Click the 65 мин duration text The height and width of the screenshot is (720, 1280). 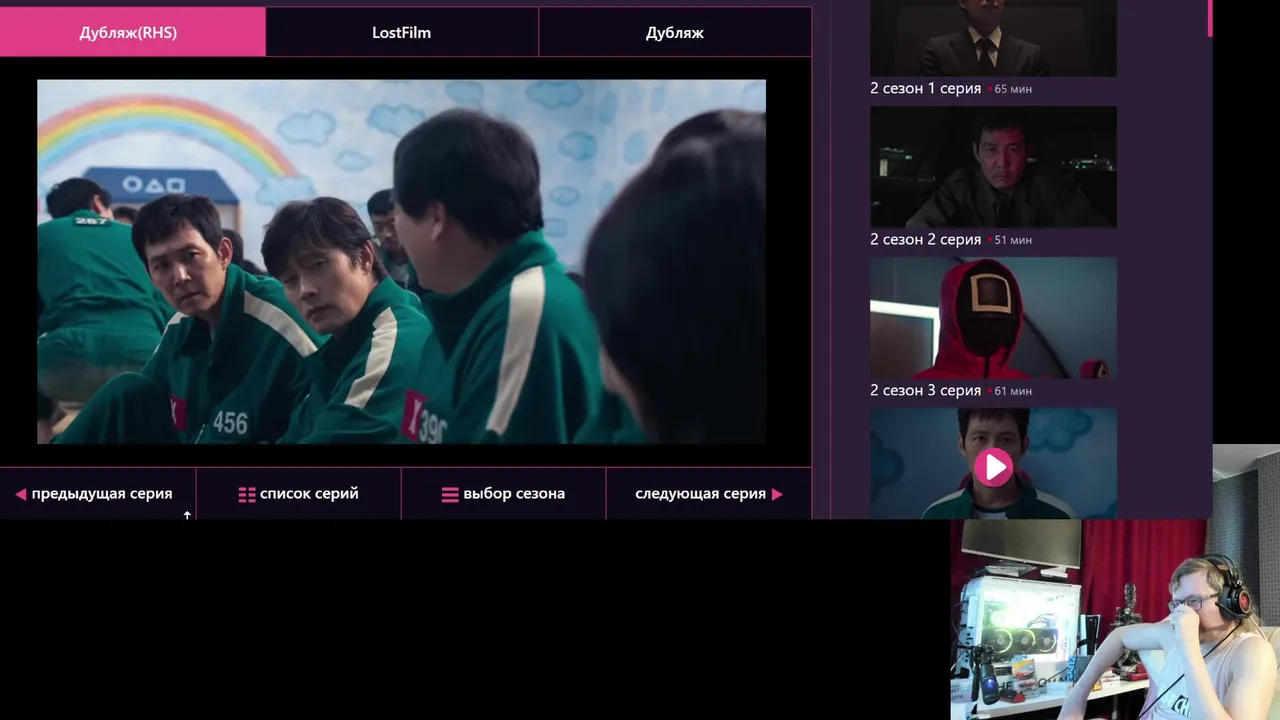click(x=1013, y=89)
